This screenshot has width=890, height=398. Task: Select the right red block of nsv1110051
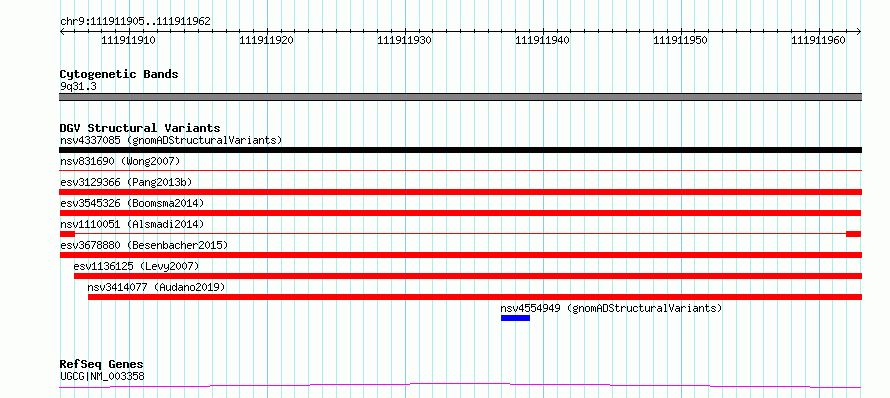pos(854,234)
